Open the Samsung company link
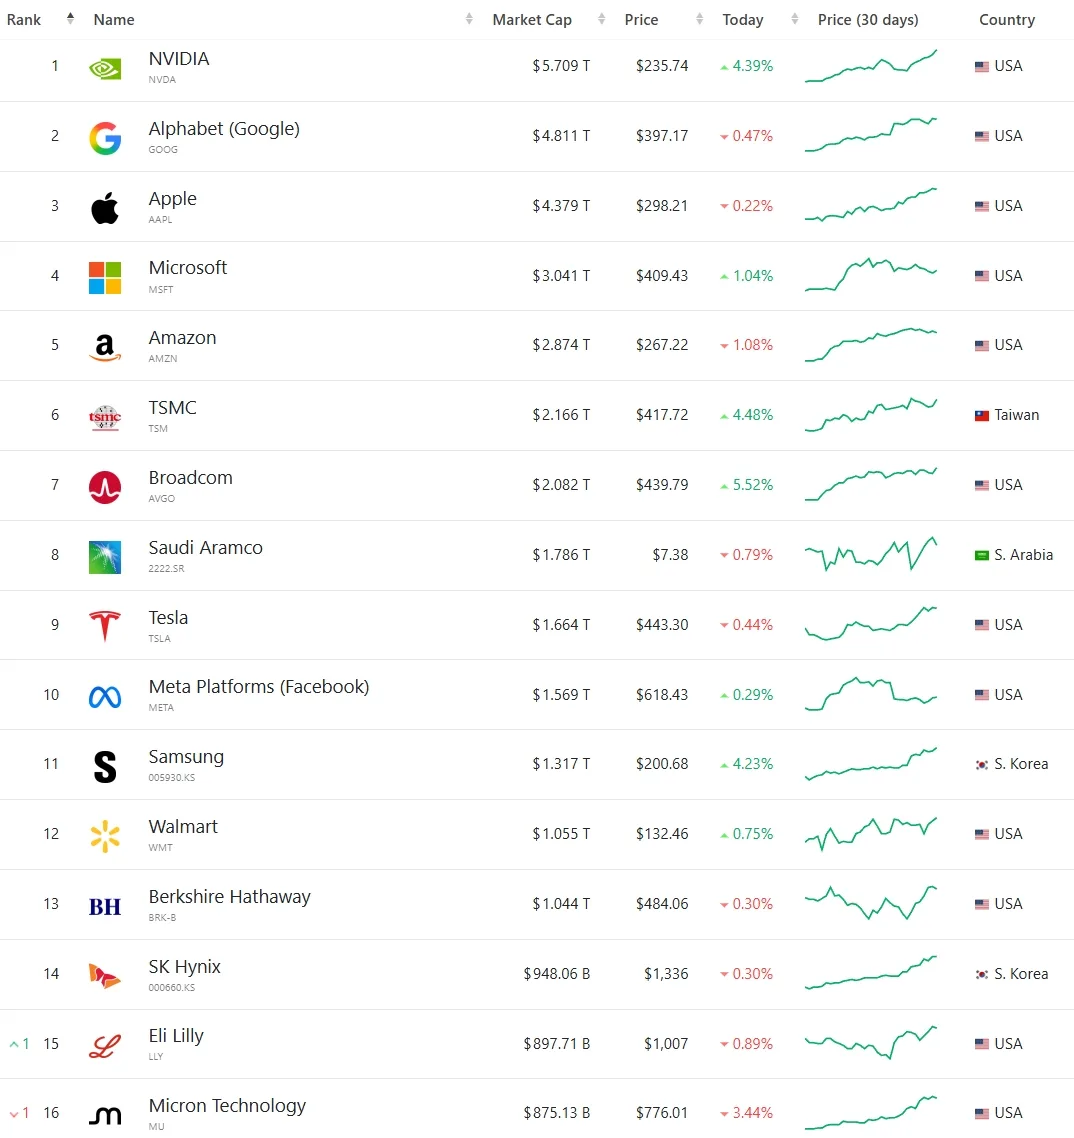Image resolution: width=1074 pixels, height=1138 pixels. click(x=186, y=757)
